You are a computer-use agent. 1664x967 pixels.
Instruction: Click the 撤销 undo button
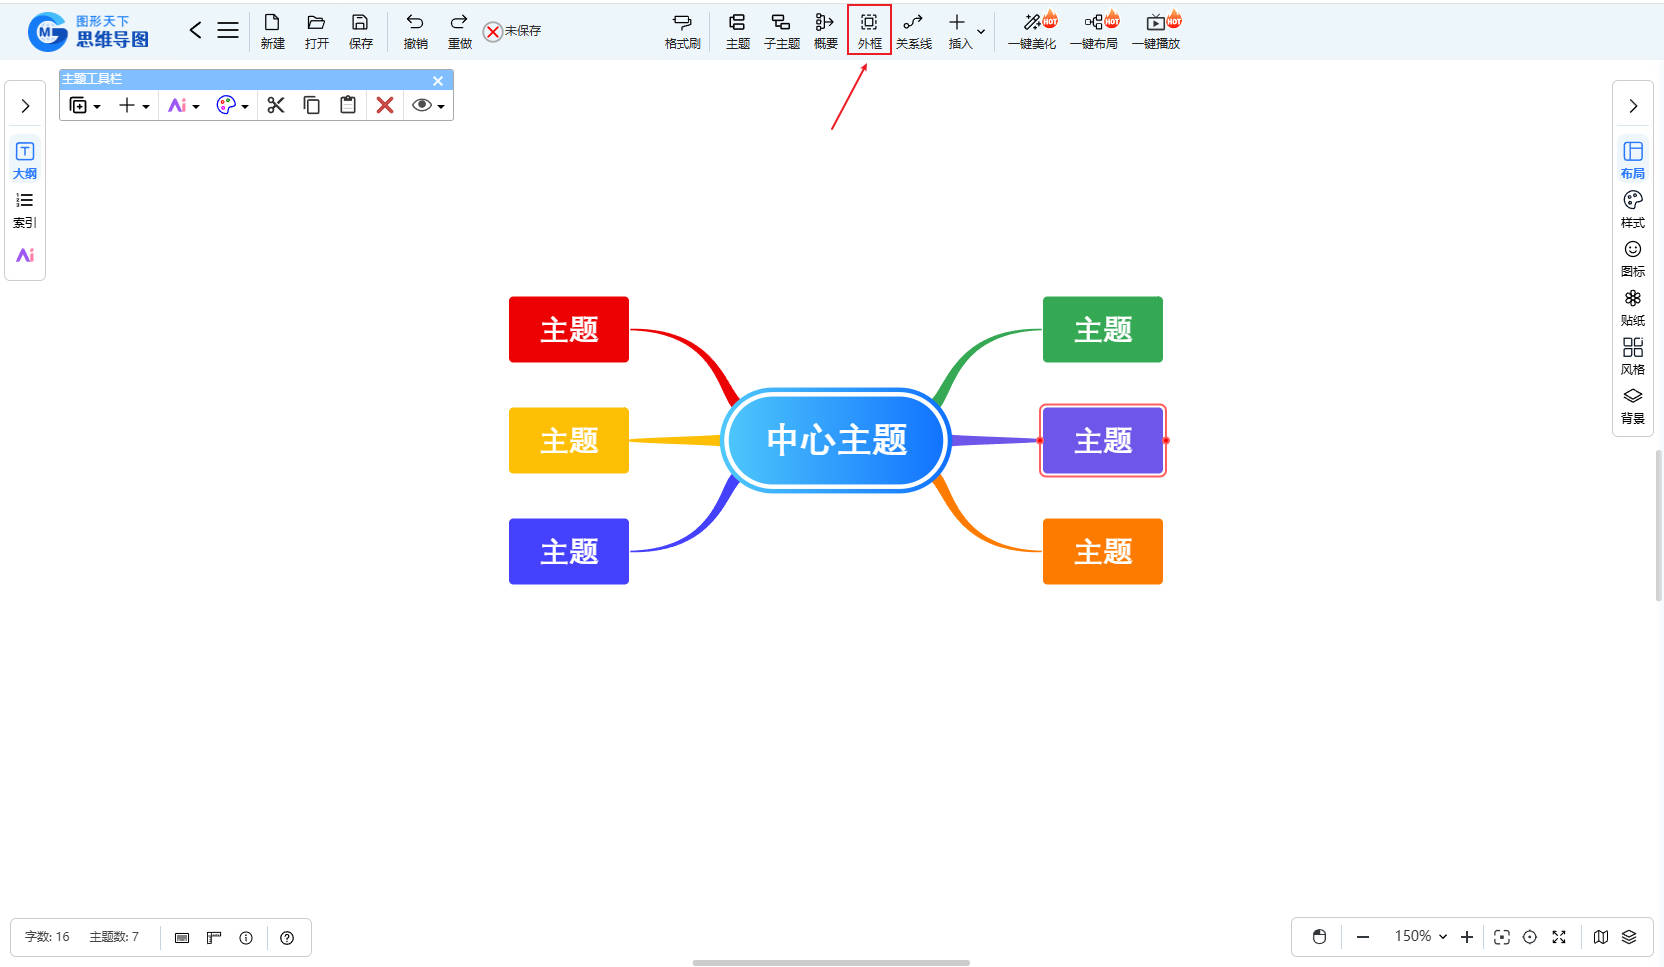tap(415, 30)
